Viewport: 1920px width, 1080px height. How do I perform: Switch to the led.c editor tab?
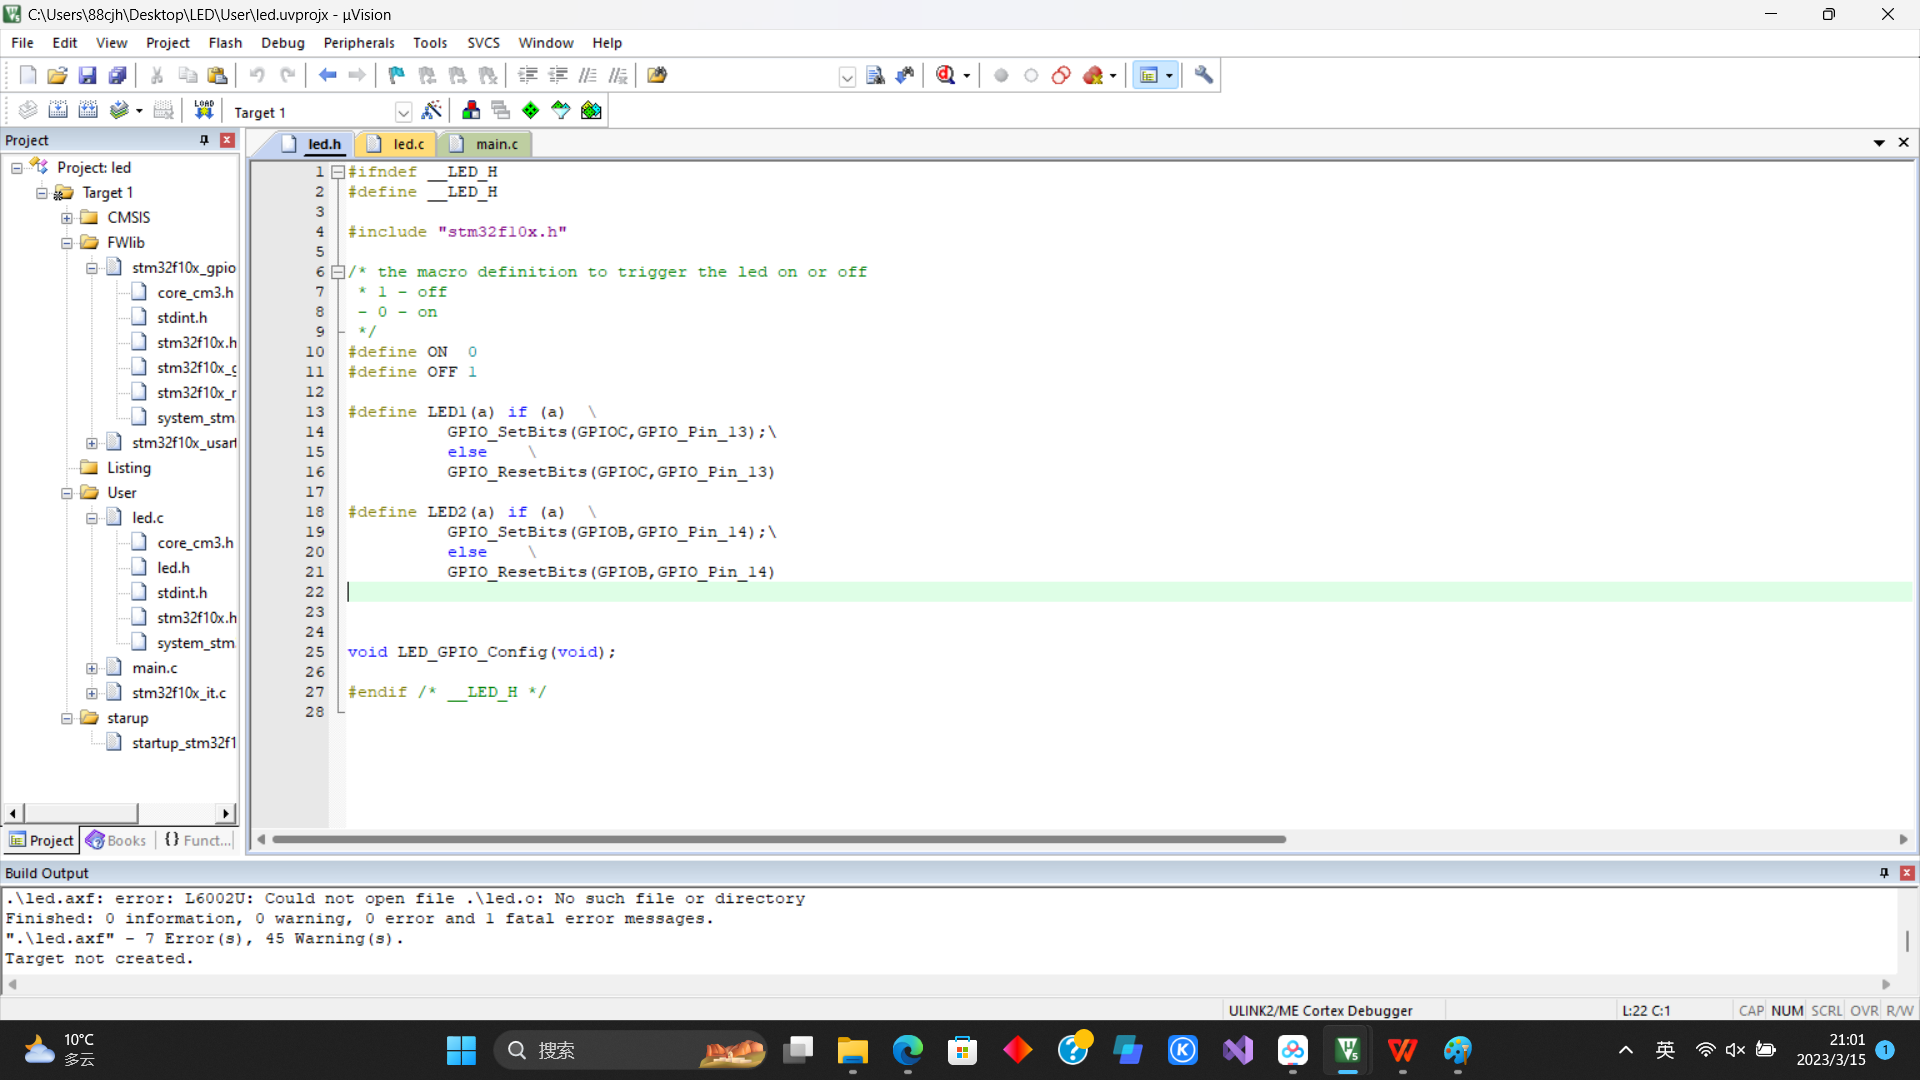coord(397,144)
